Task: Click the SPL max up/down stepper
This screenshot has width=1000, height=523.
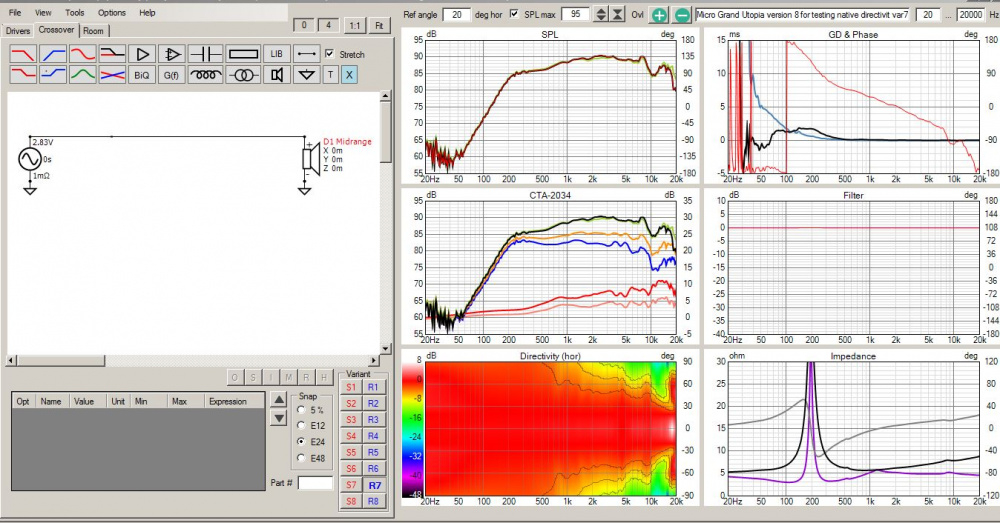Action: pyautogui.click(x=600, y=15)
